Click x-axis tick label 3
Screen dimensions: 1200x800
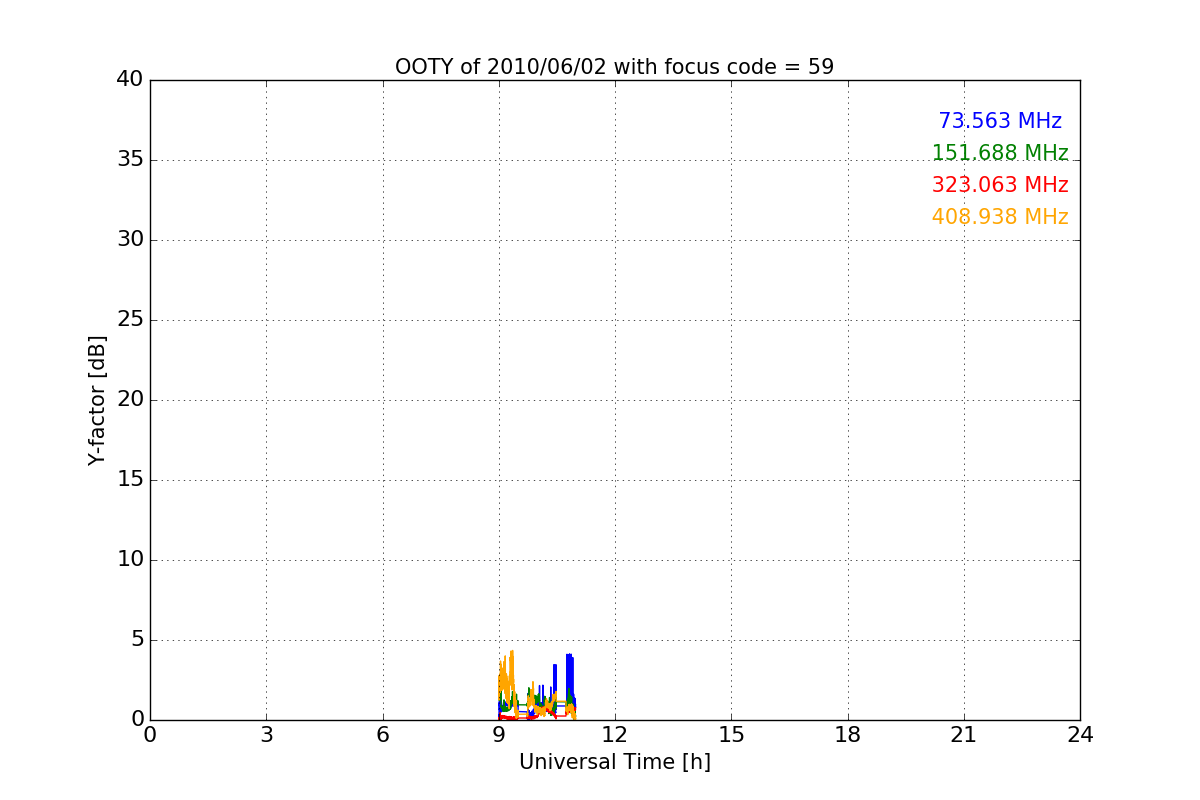click(x=266, y=735)
